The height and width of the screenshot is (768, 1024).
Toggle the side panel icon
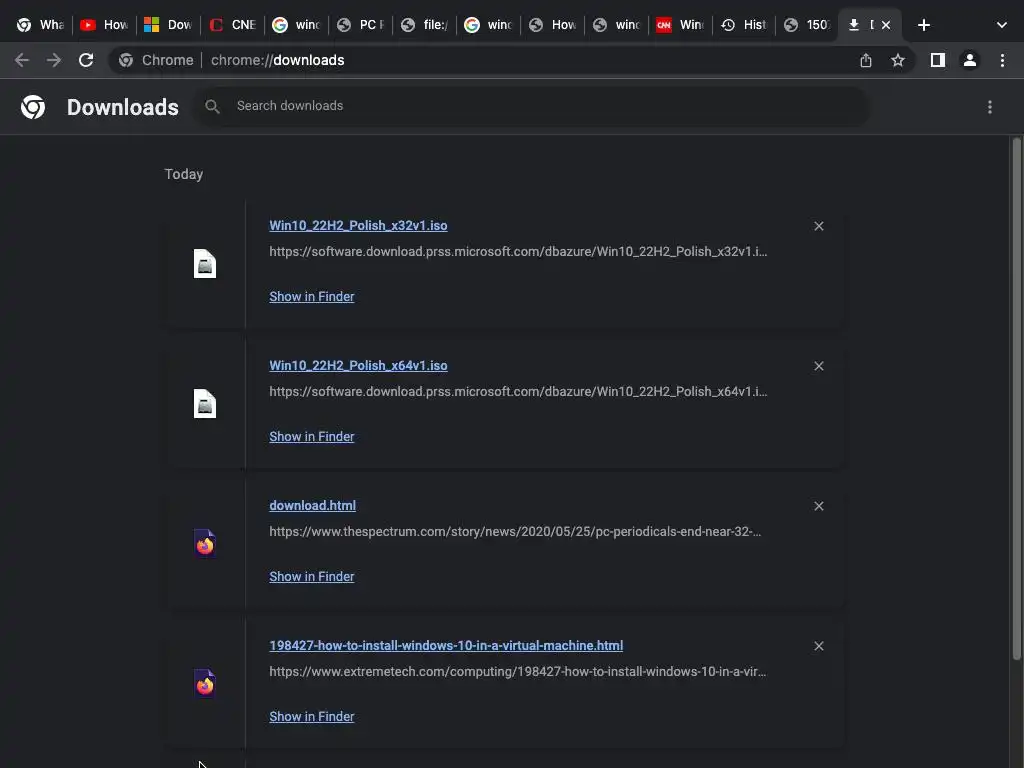938,60
